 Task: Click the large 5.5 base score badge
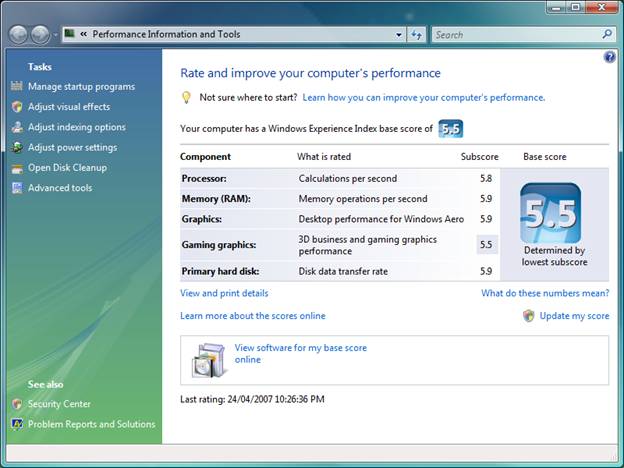coord(550,213)
